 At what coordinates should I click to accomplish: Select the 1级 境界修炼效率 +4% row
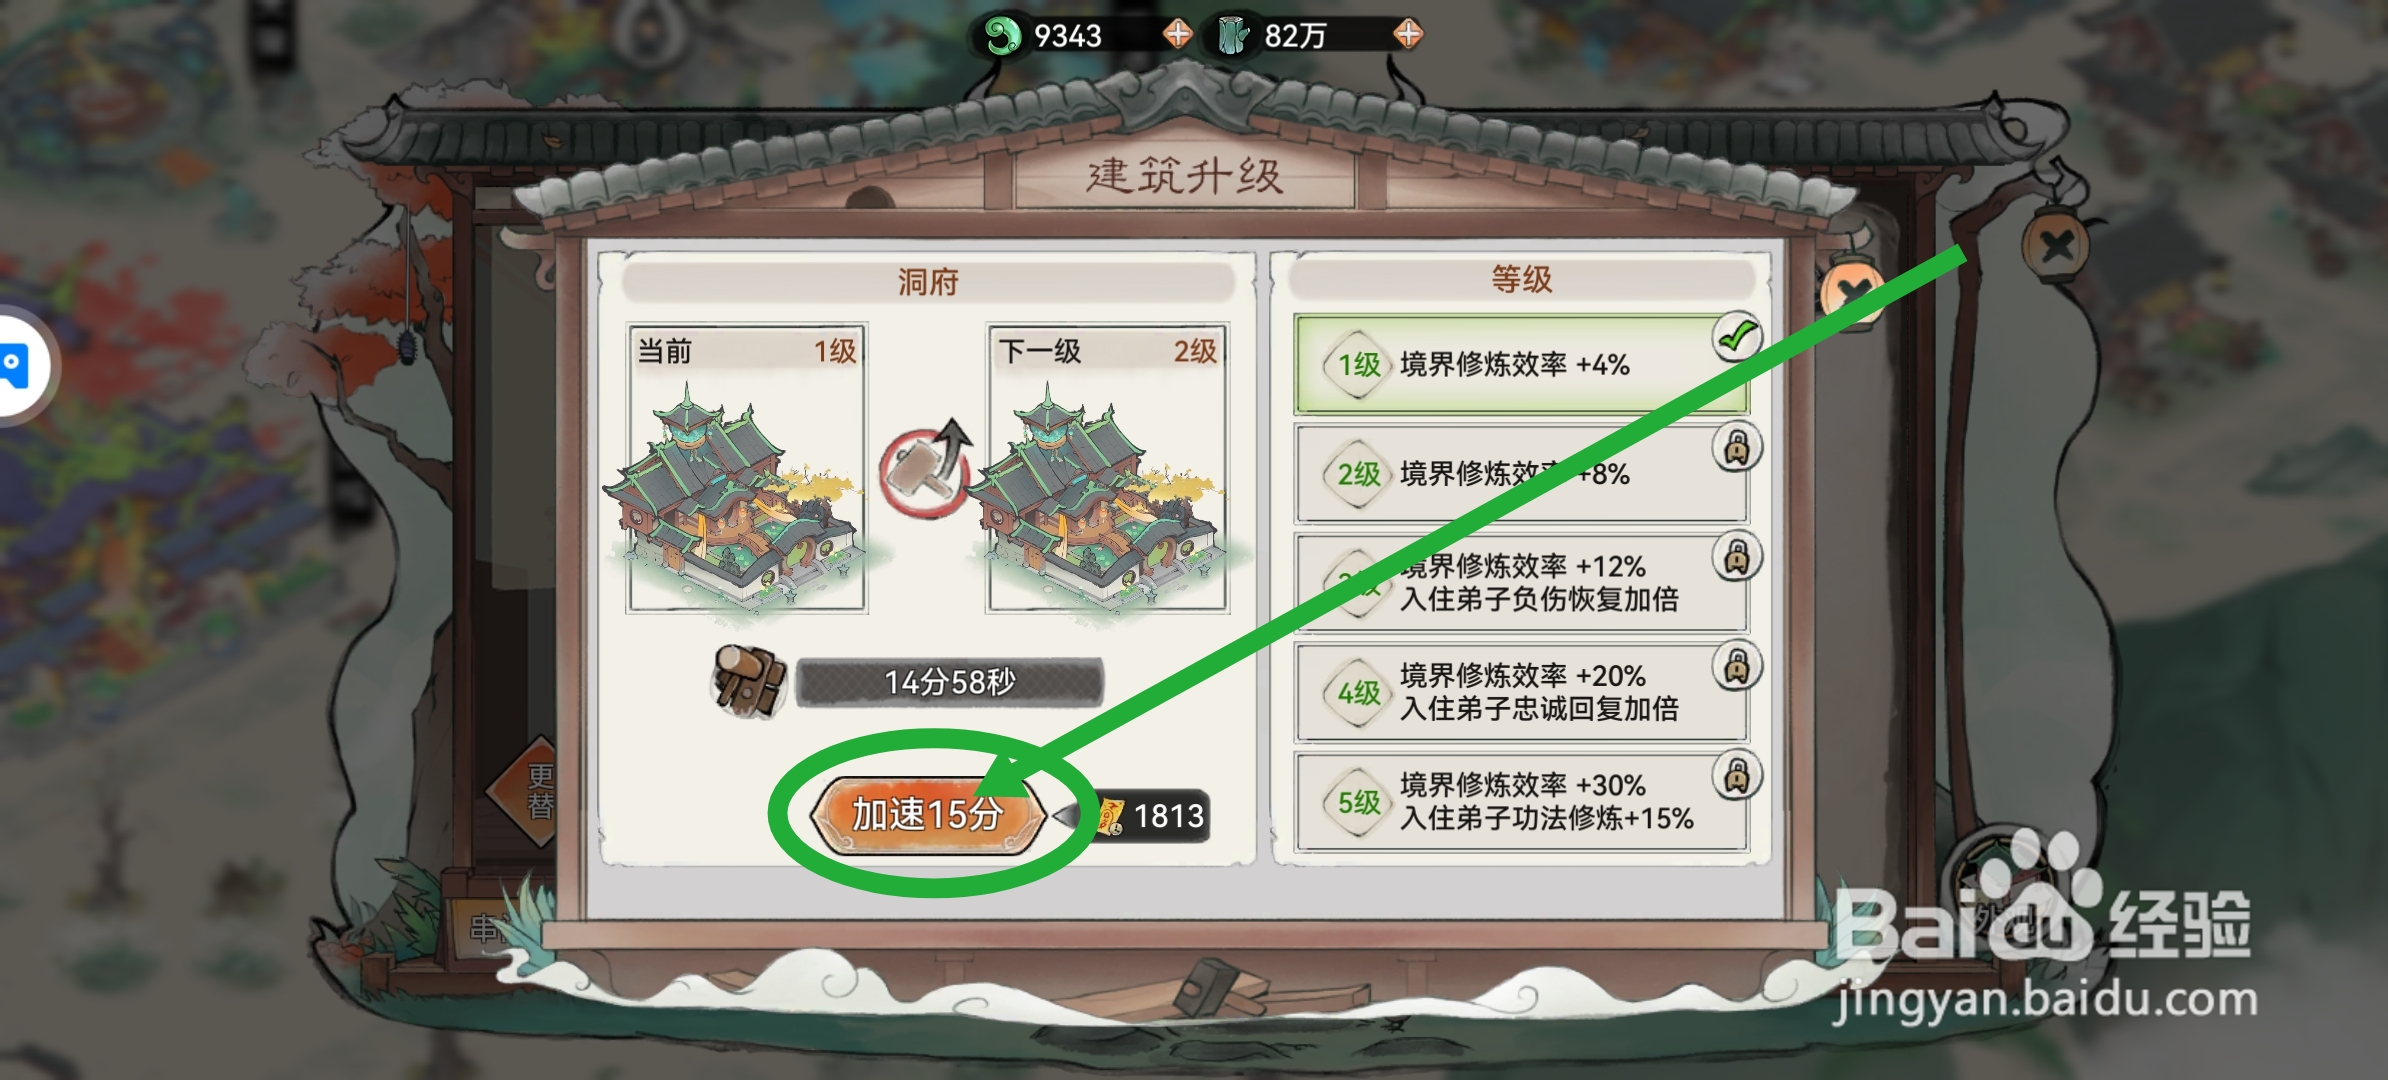pos(1521,365)
